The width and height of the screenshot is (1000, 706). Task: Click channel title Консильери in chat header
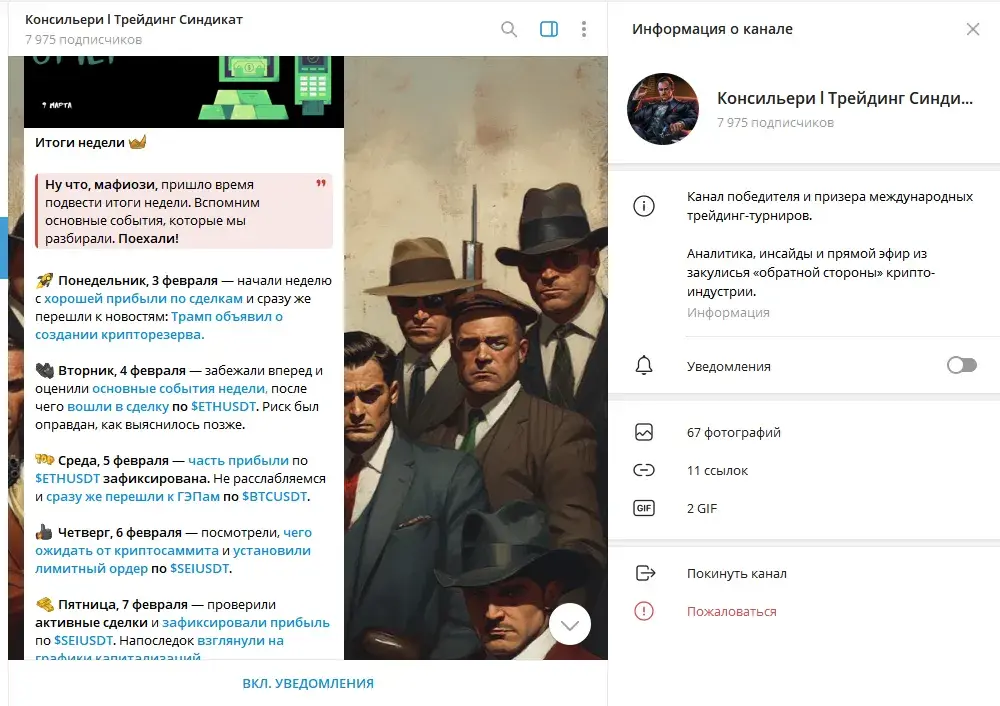point(134,19)
